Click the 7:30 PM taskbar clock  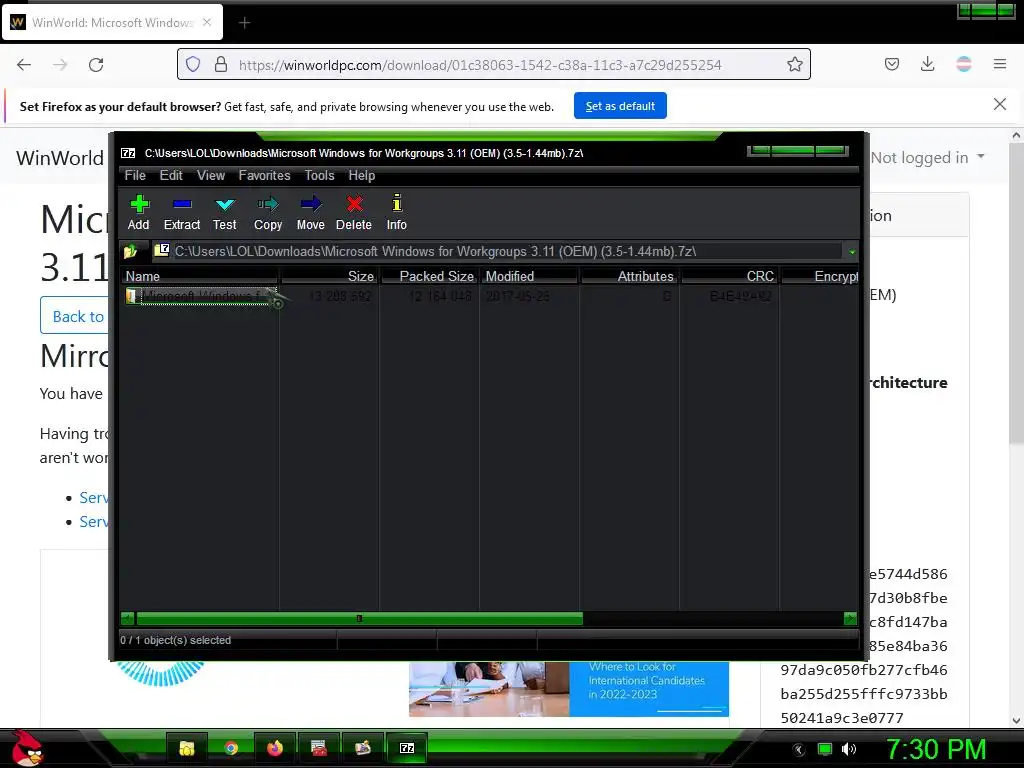click(x=936, y=749)
